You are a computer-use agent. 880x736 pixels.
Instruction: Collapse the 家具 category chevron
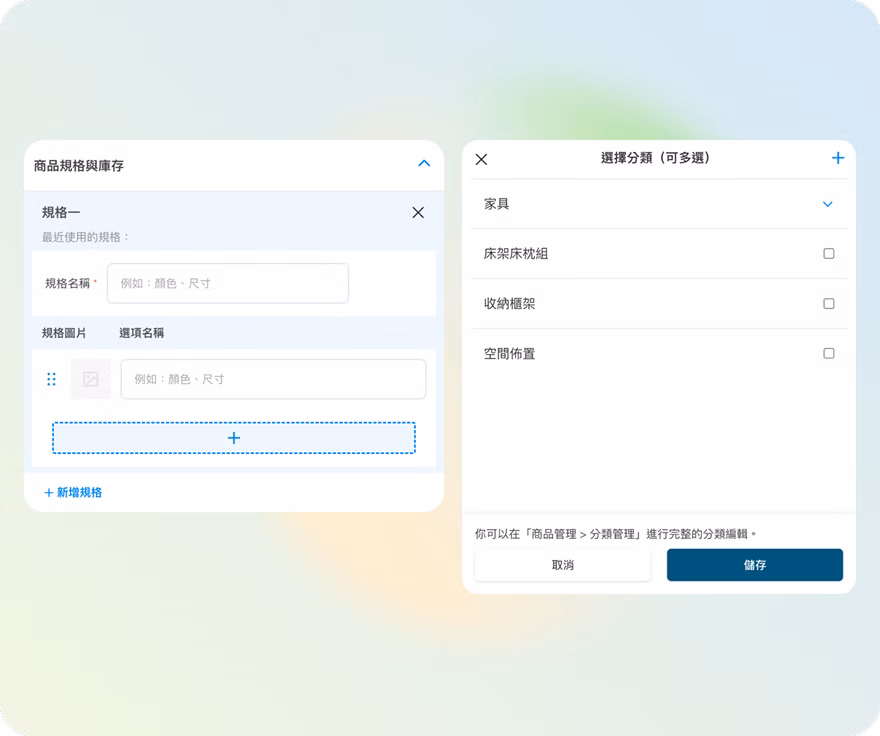click(x=828, y=204)
